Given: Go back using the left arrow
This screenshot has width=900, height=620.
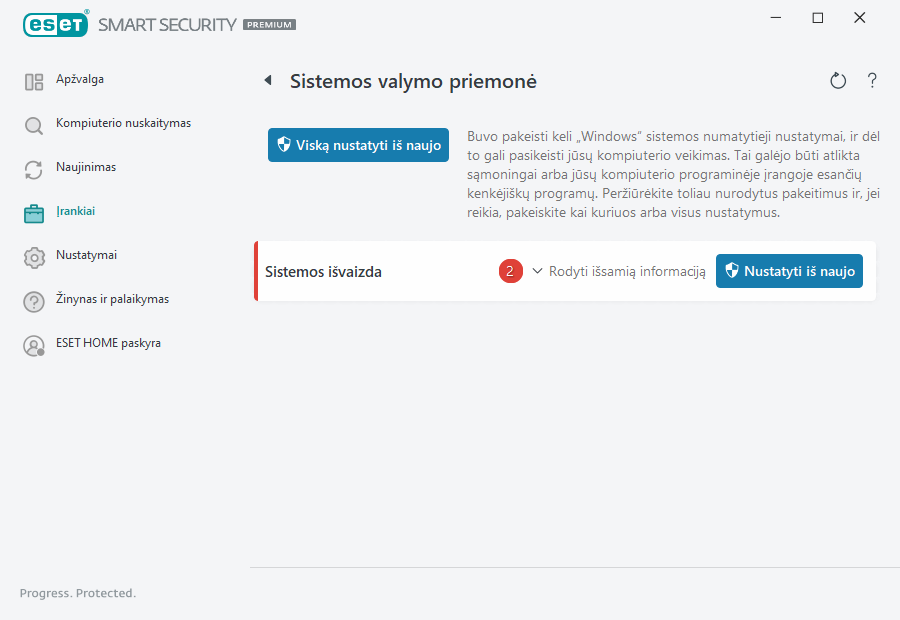Looking at the screenshot, I should click(x=268, y=81).
